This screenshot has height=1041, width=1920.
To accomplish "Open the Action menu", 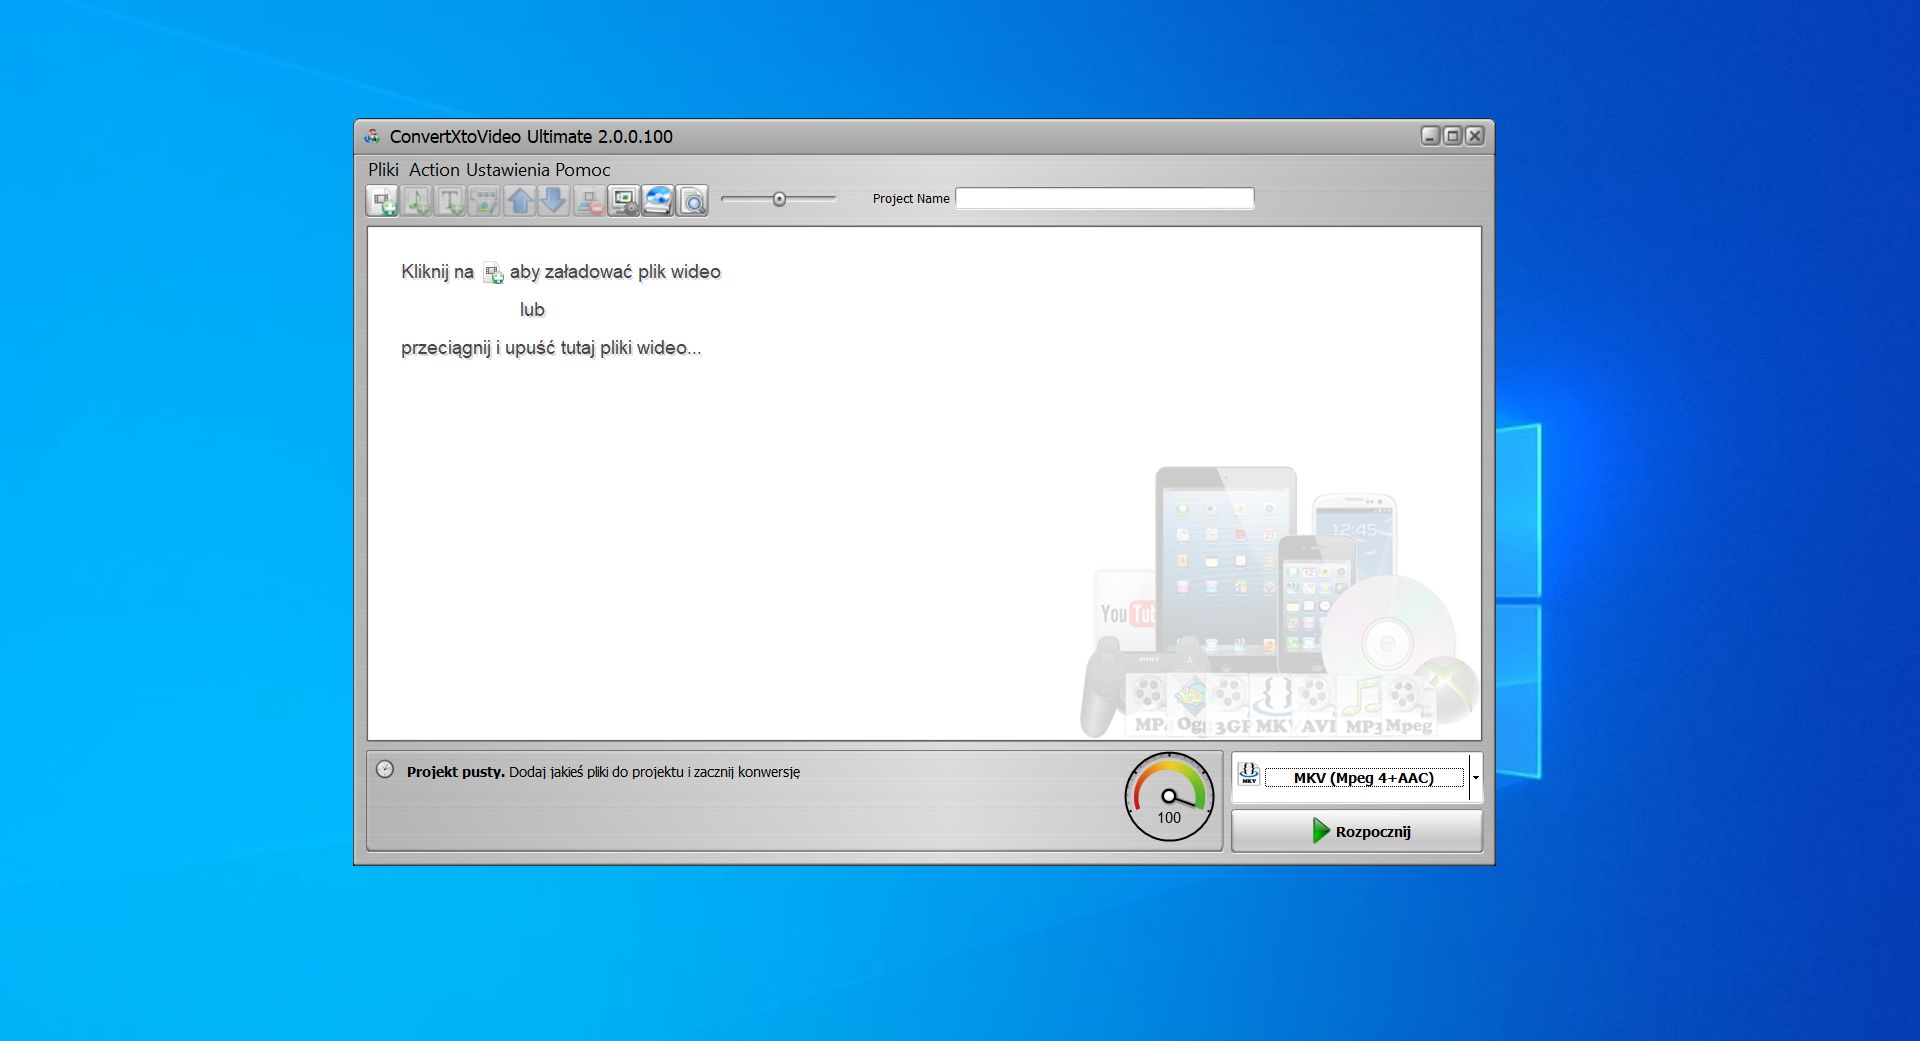I will [x=433, y=170].
